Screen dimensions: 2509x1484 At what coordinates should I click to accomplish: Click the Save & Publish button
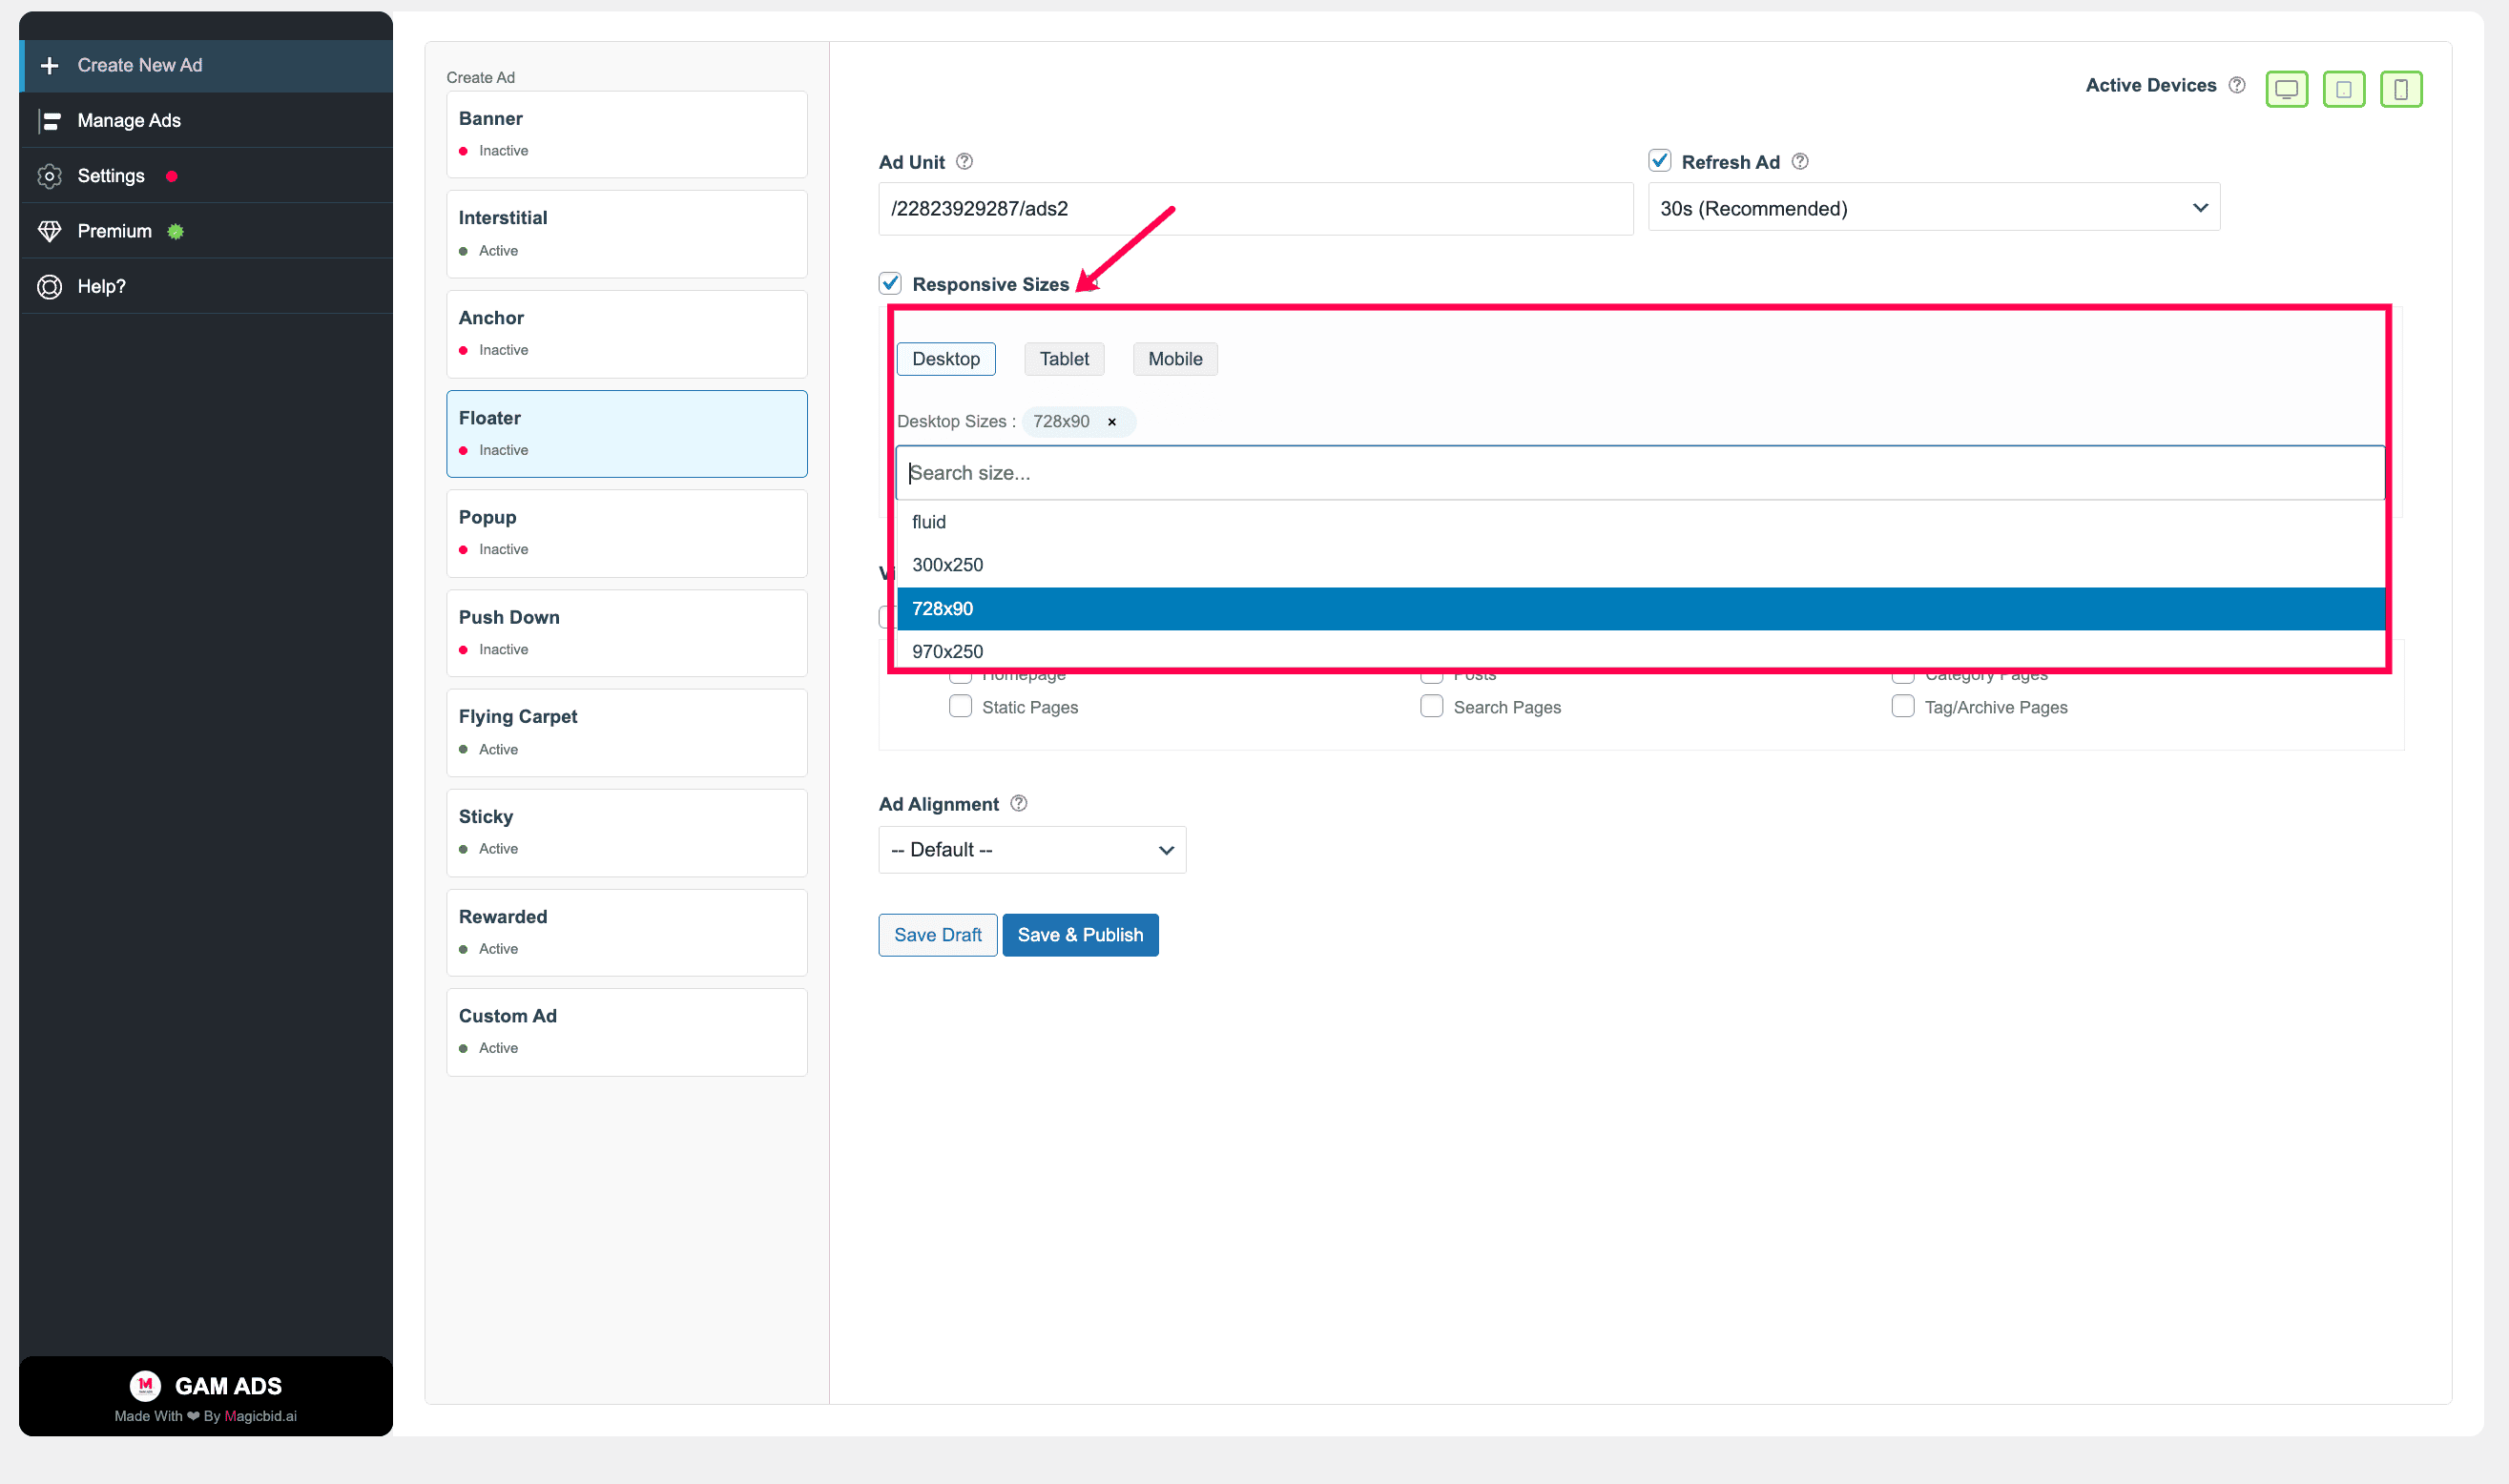tap(1080, 934)
